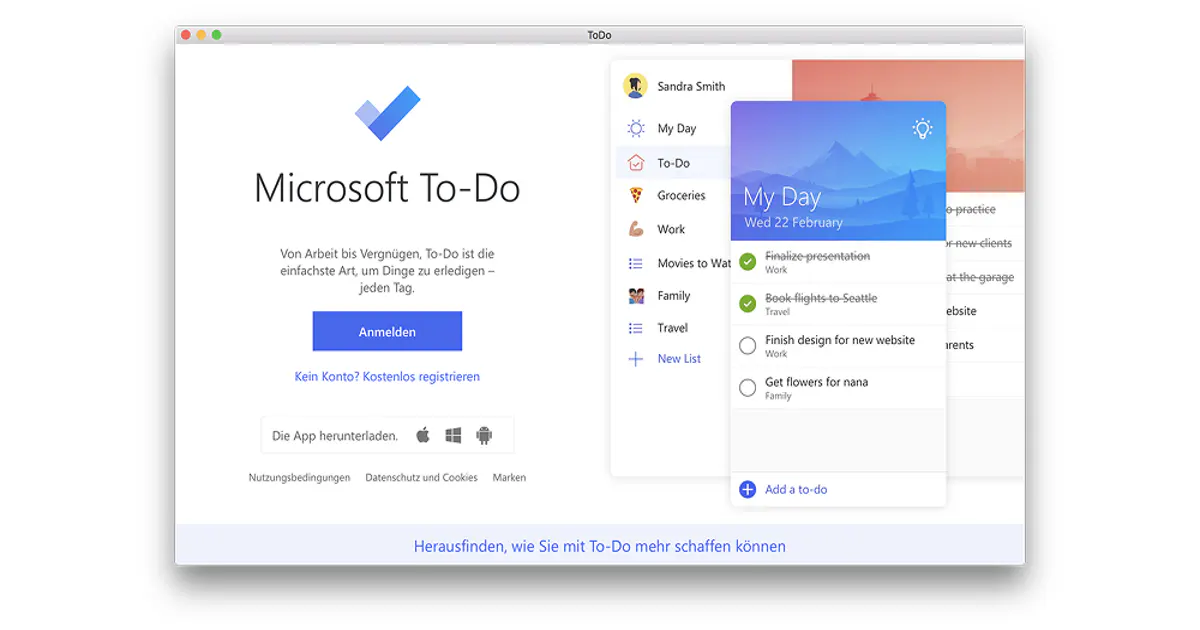Mark Finish design for new website complete

pos(747,346)
